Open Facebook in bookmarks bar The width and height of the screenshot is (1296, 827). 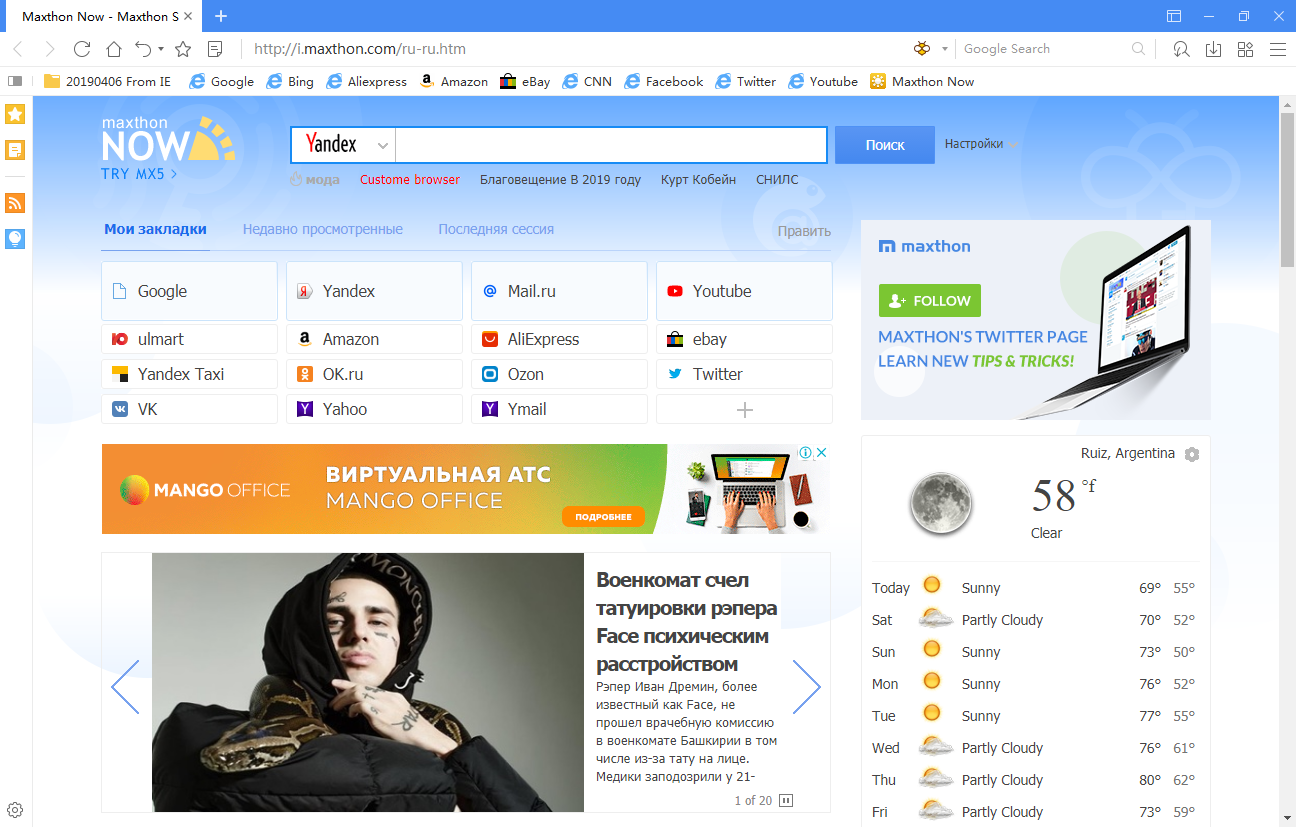click(x=663, y=81)
